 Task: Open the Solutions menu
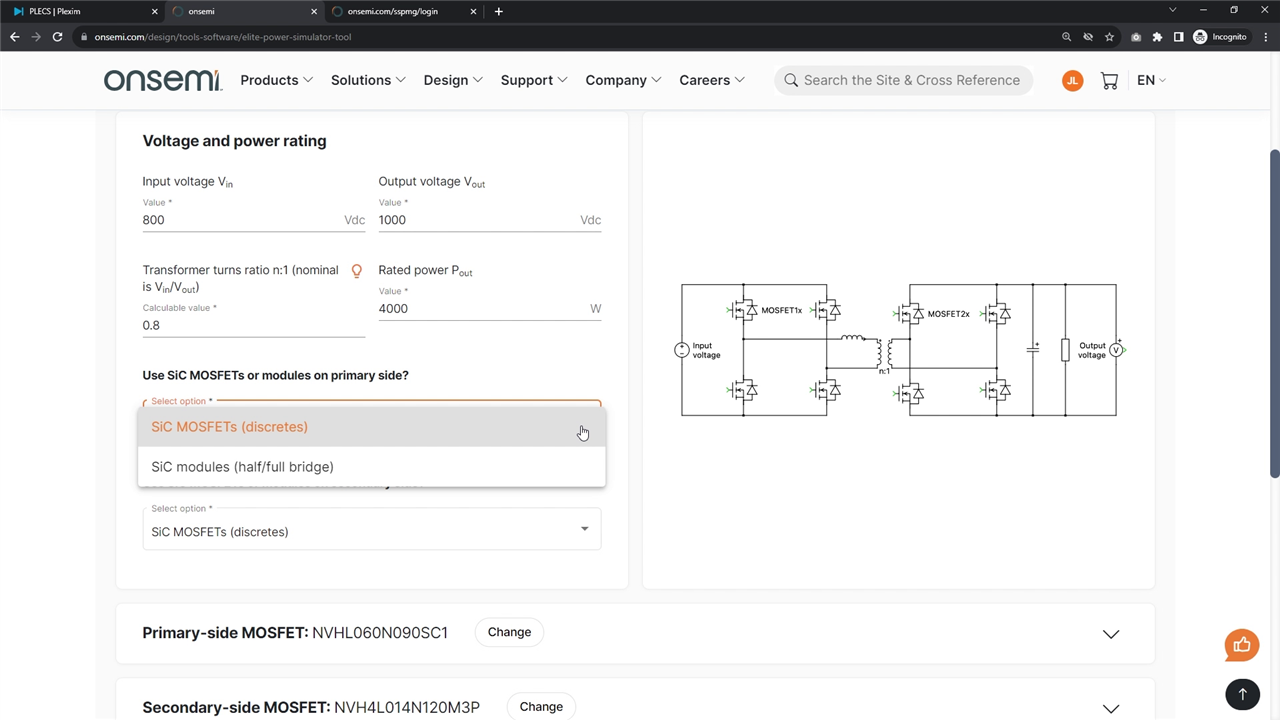368,80
